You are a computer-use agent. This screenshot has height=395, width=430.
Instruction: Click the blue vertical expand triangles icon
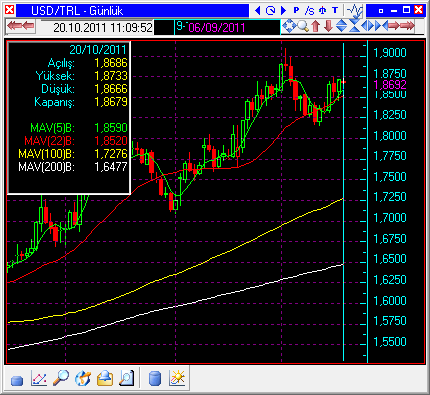341,26
